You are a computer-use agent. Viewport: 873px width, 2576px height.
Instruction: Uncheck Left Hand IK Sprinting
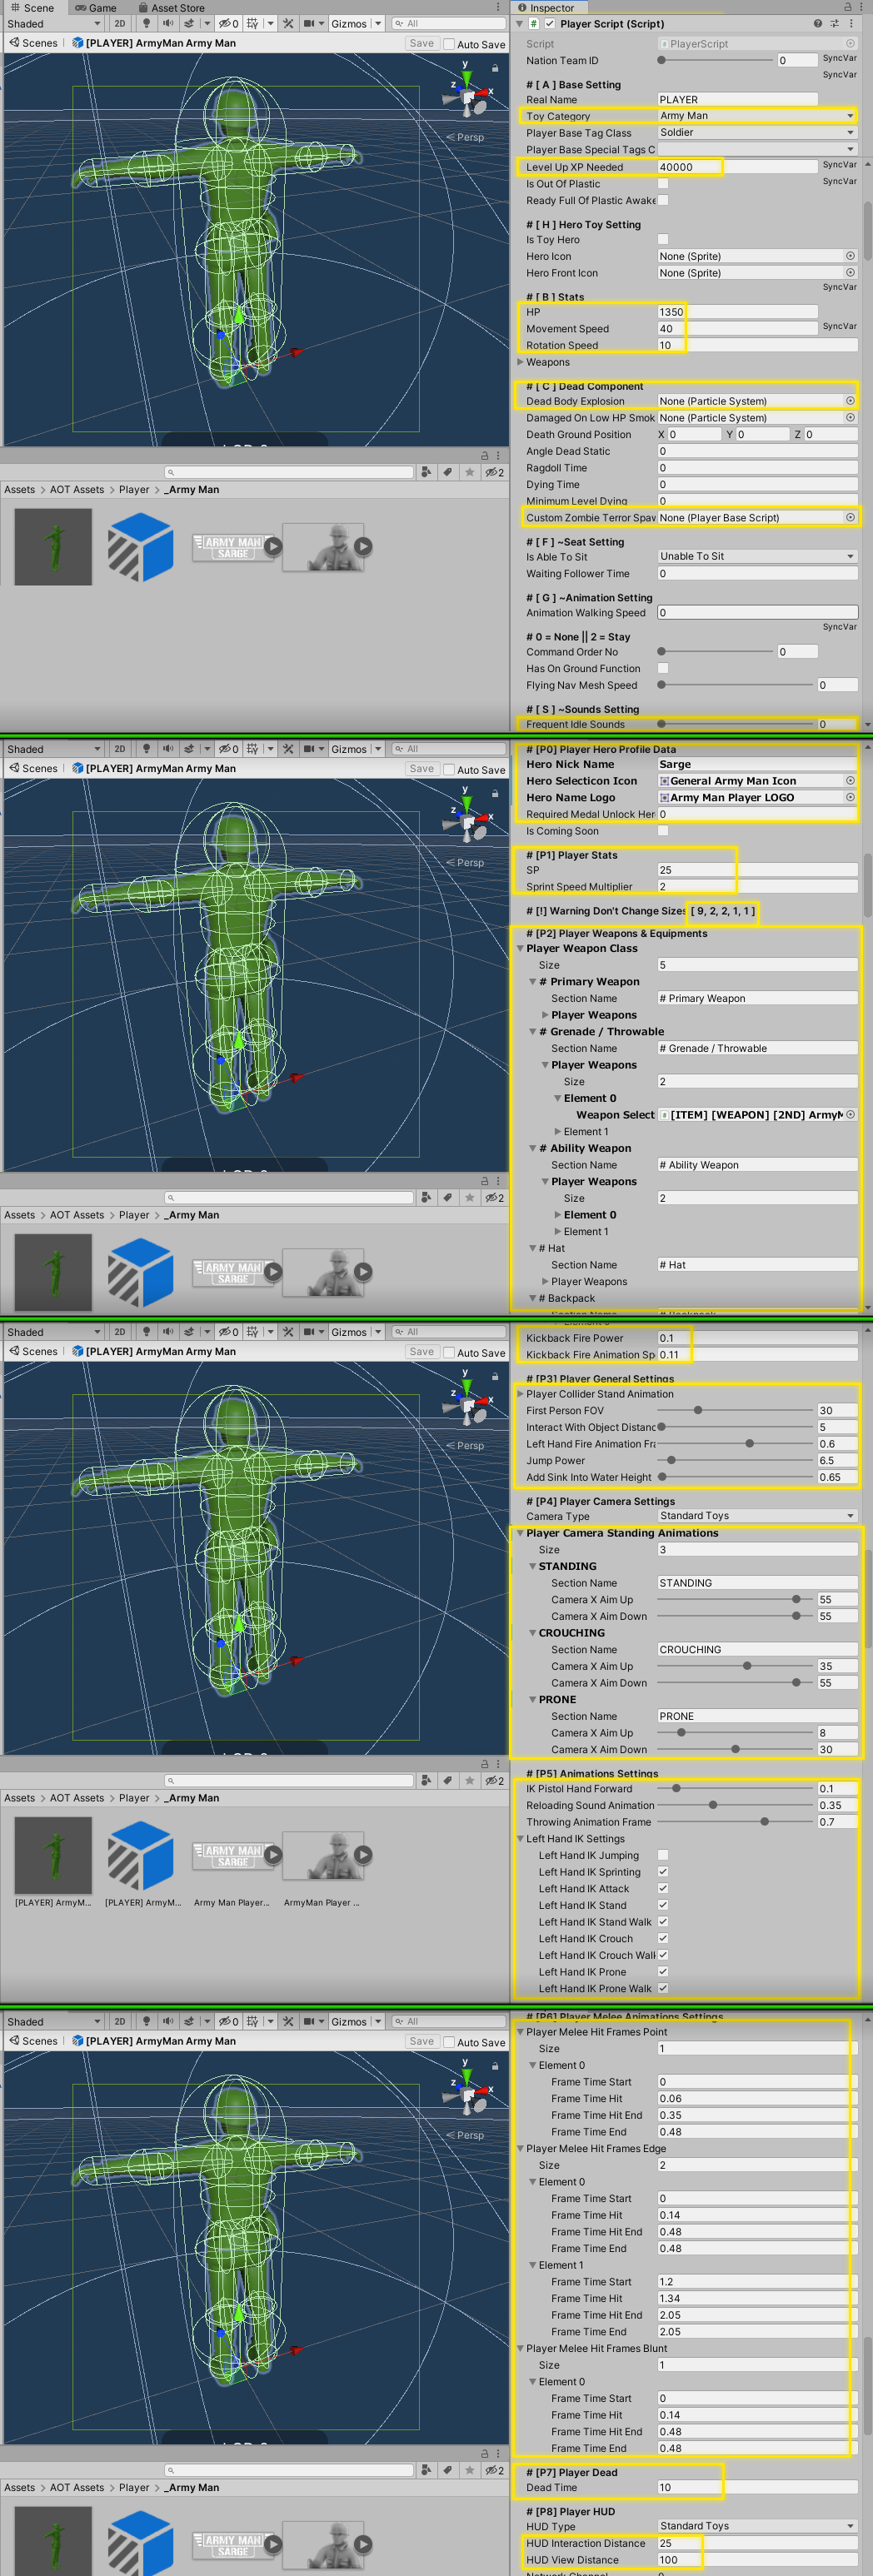coord(663,1872)
